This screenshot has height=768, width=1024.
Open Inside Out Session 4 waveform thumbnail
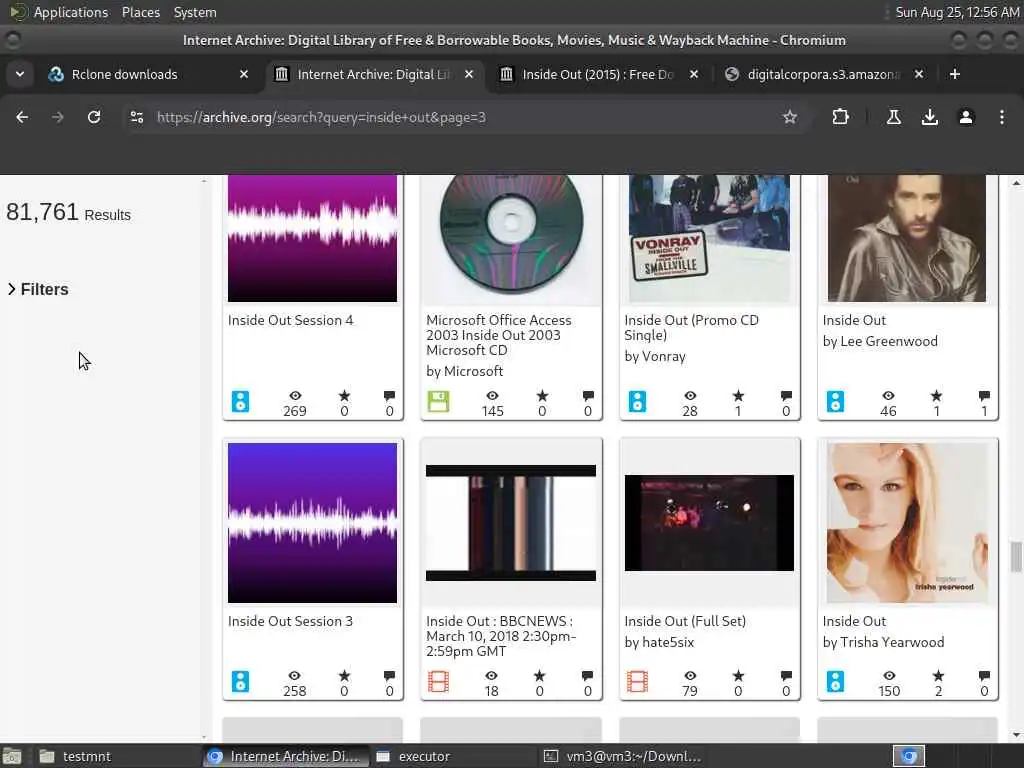[312, 238]
